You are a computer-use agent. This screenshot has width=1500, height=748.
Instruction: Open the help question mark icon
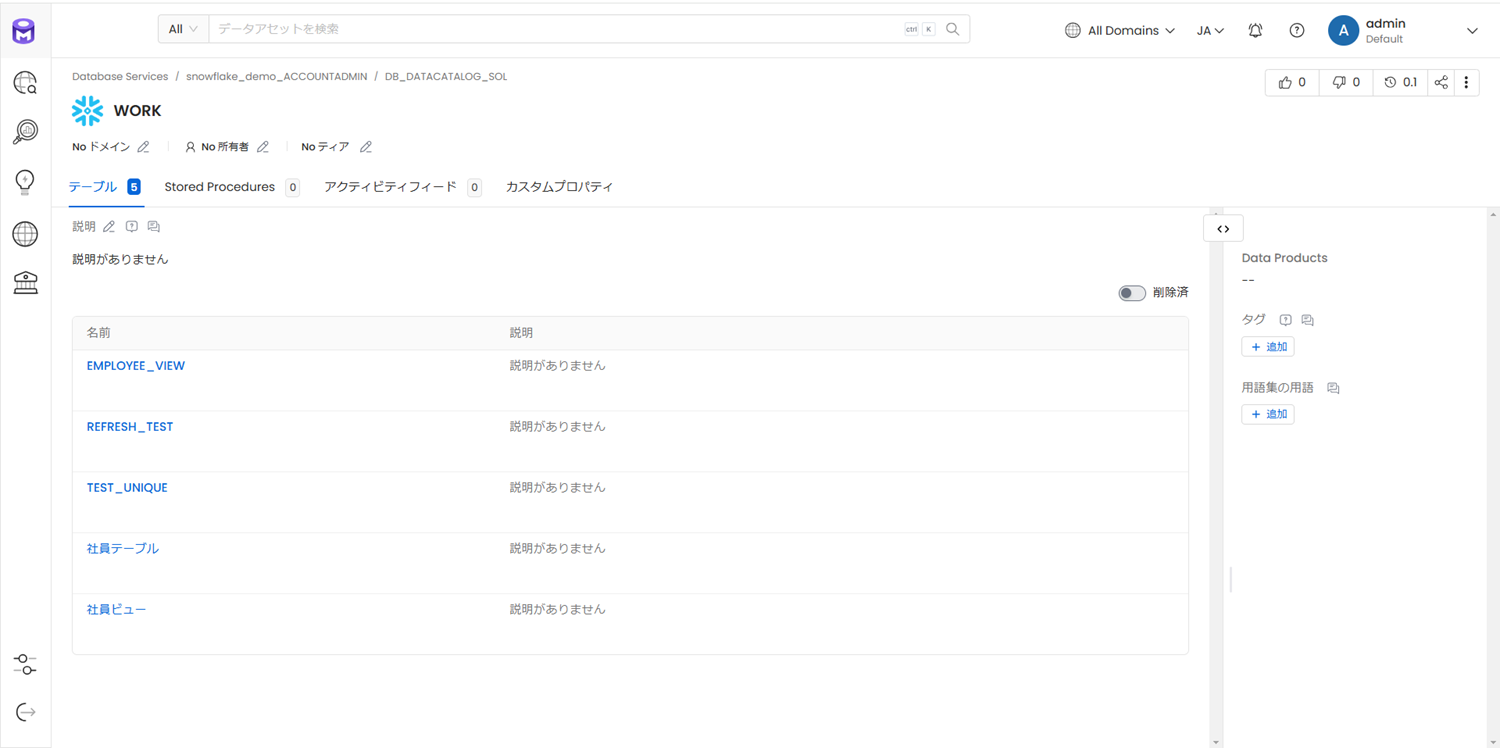tap(1297, 31)
